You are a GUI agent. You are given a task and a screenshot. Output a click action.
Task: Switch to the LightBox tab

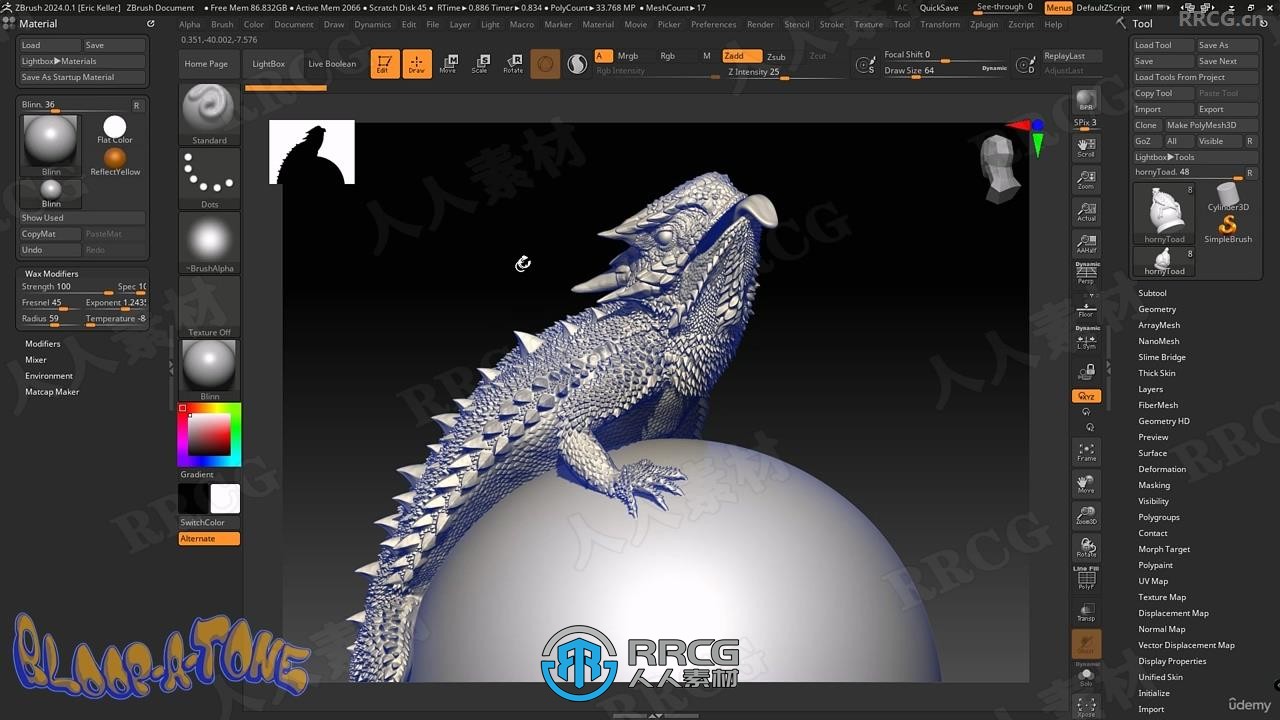268,64
